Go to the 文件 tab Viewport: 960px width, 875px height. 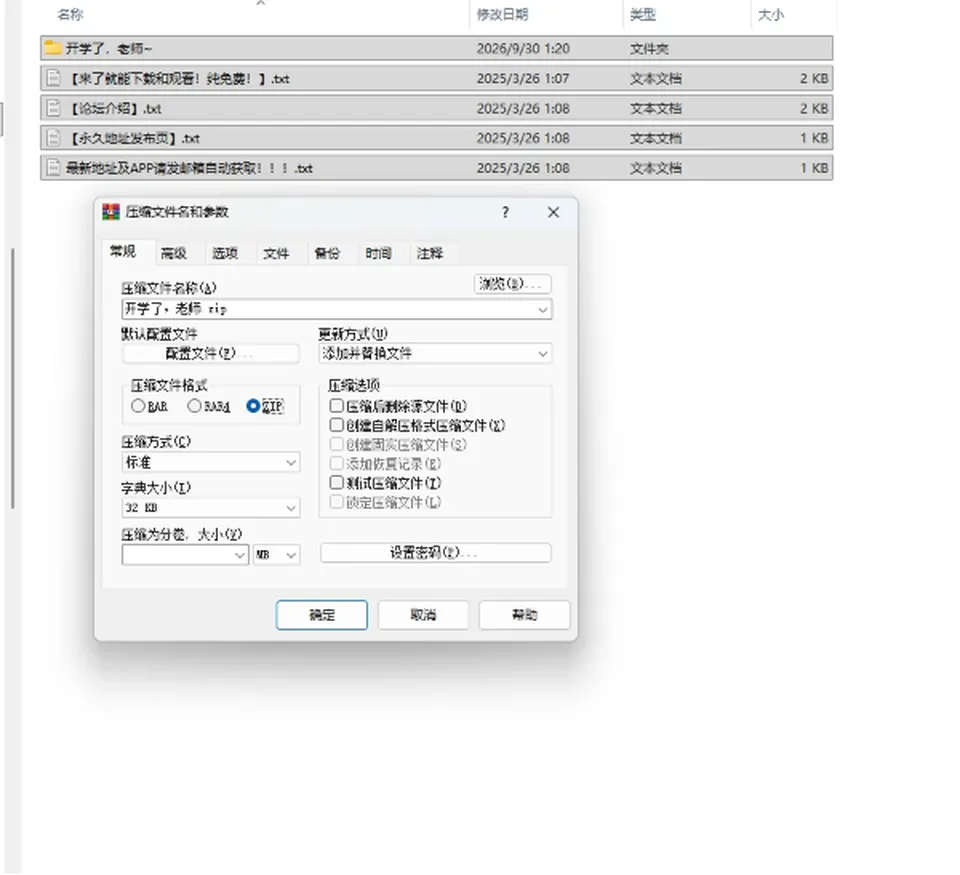pyautogui.click(x=276, y=253)
